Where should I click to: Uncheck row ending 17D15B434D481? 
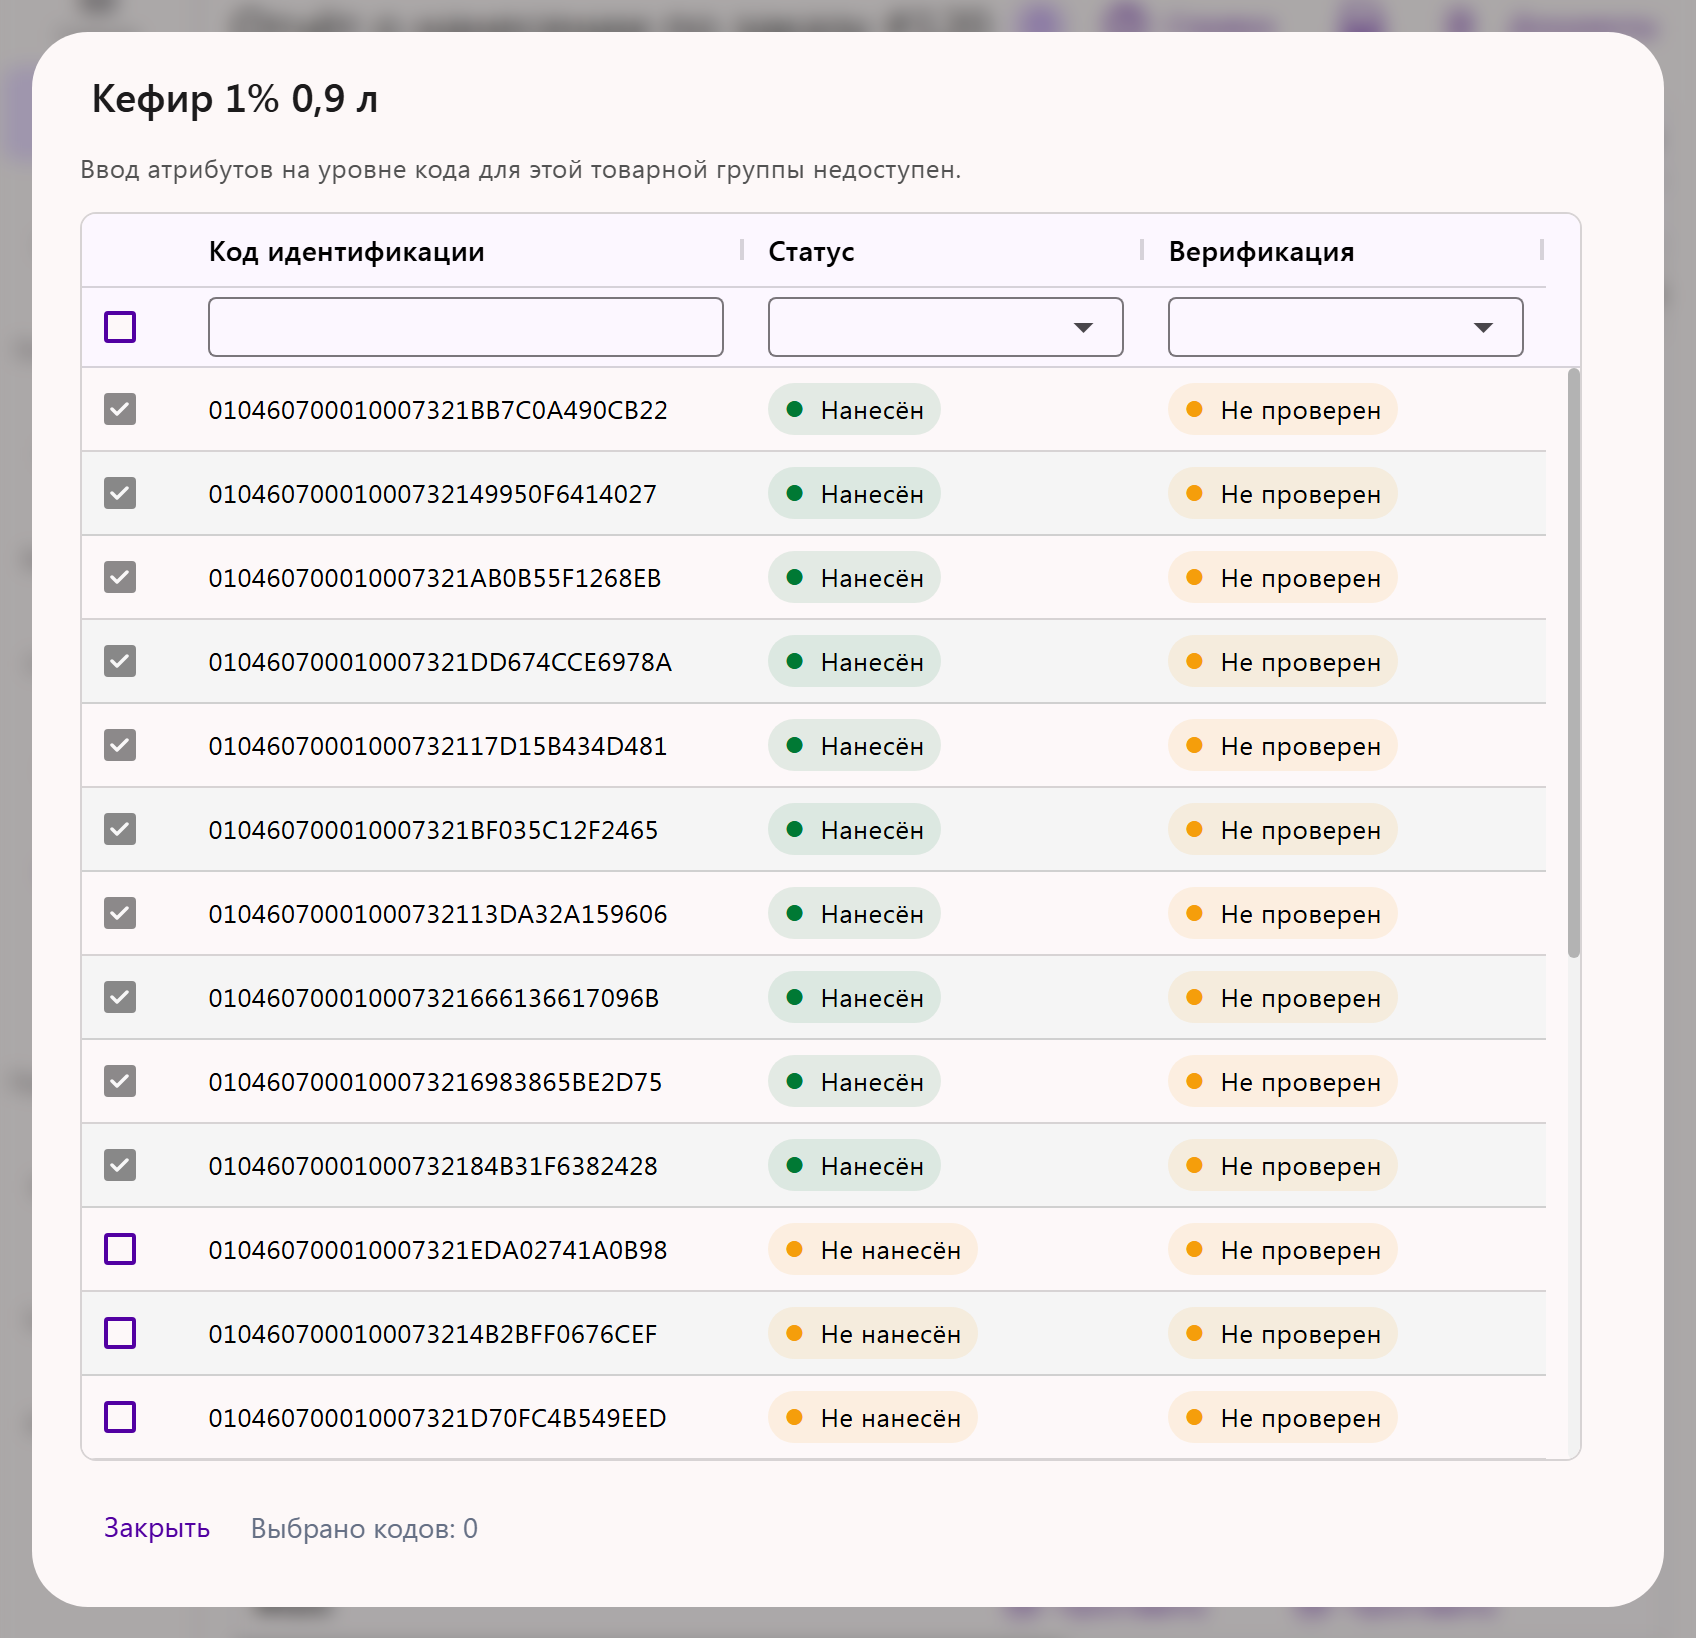coord(120,745)
